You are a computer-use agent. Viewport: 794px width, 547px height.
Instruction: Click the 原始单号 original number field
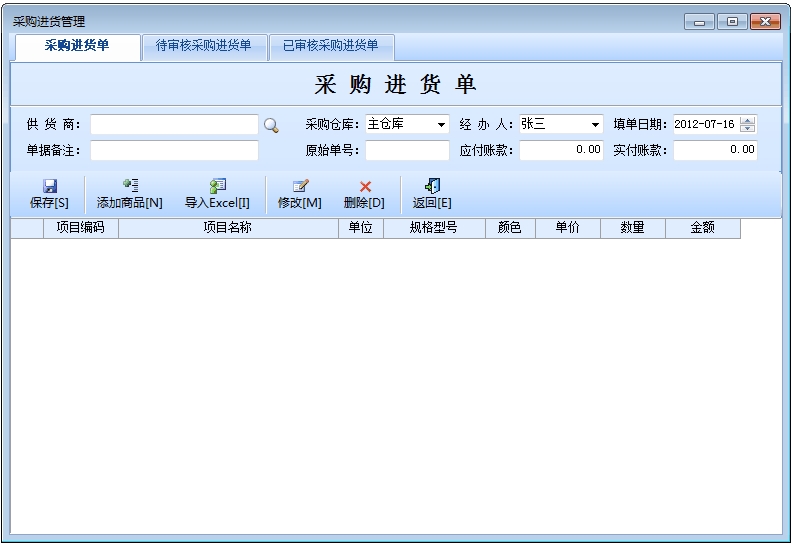pos(407,151)
